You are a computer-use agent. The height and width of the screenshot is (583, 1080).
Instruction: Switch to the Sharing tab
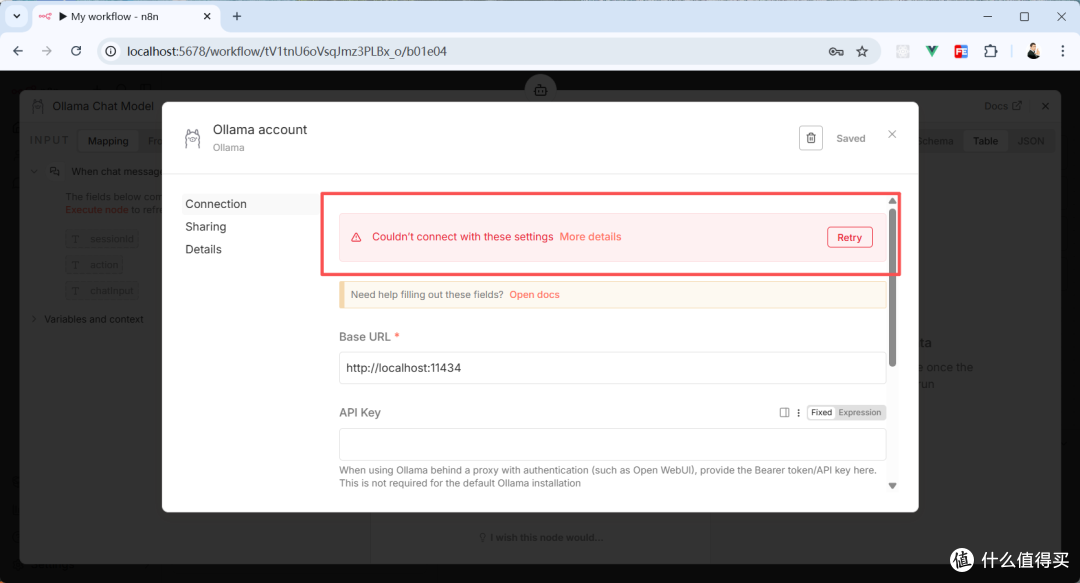205,227
